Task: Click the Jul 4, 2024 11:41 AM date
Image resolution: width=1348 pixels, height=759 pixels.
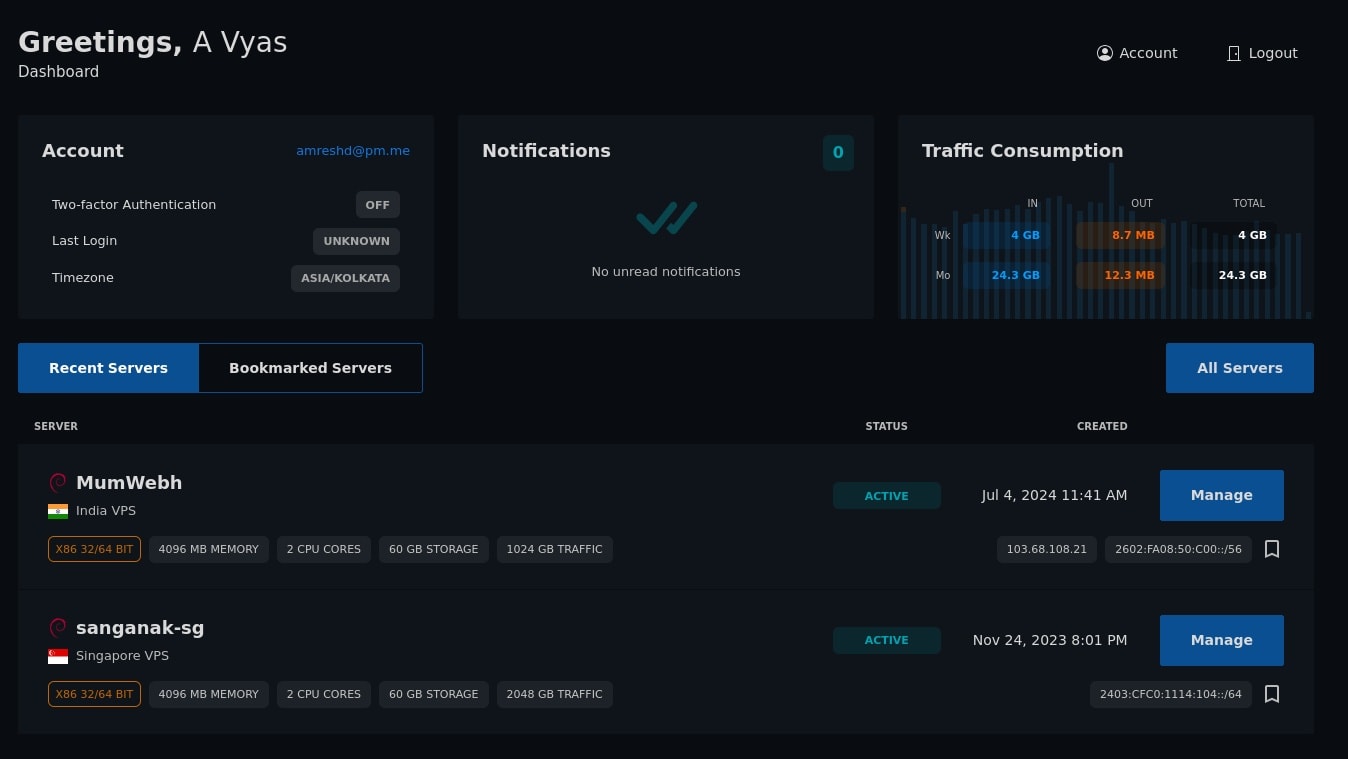Action: point(1054,495)
